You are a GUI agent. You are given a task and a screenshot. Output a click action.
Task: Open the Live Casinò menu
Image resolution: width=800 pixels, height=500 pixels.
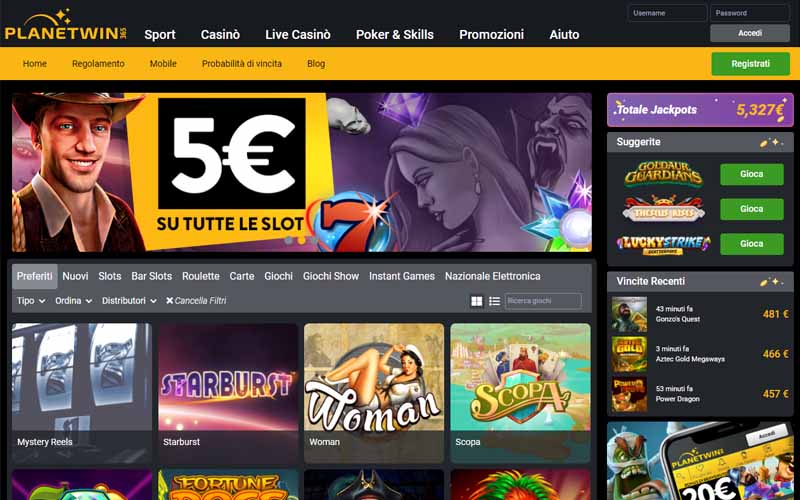pos(297,35)
